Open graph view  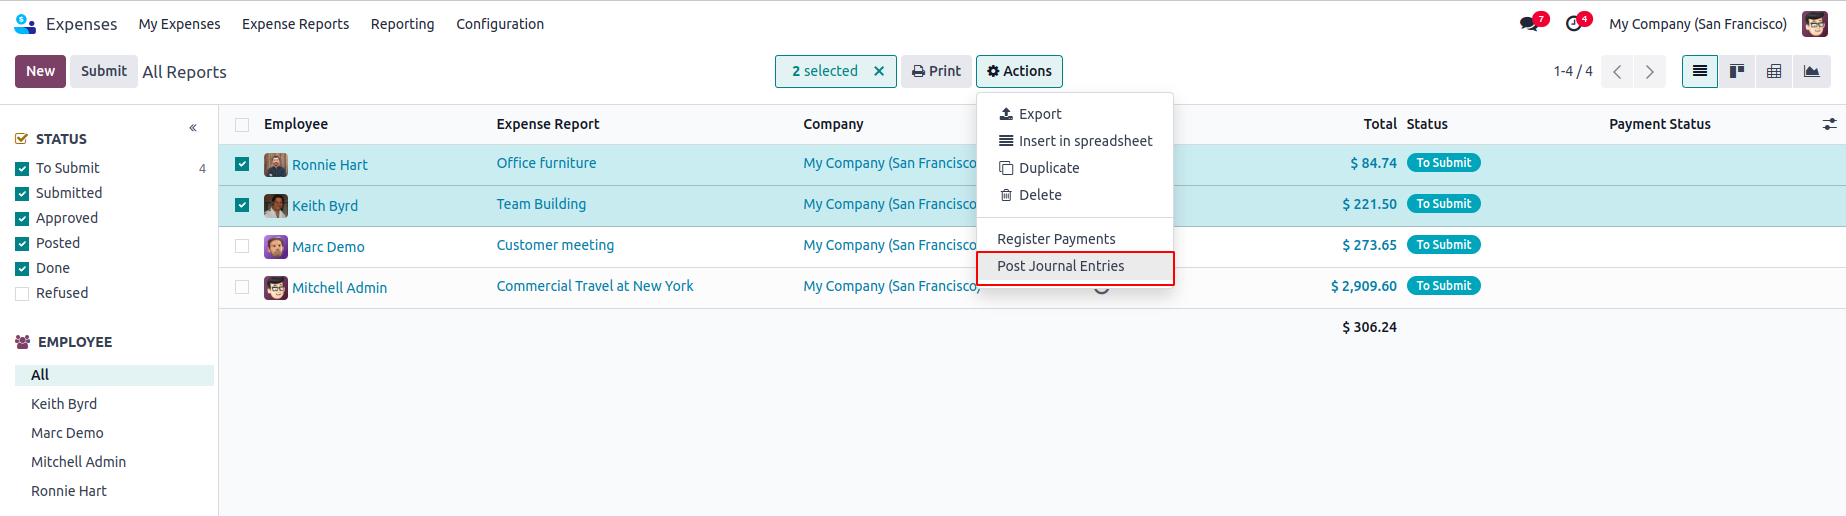pyautogui.click(x=1811, y=71)
